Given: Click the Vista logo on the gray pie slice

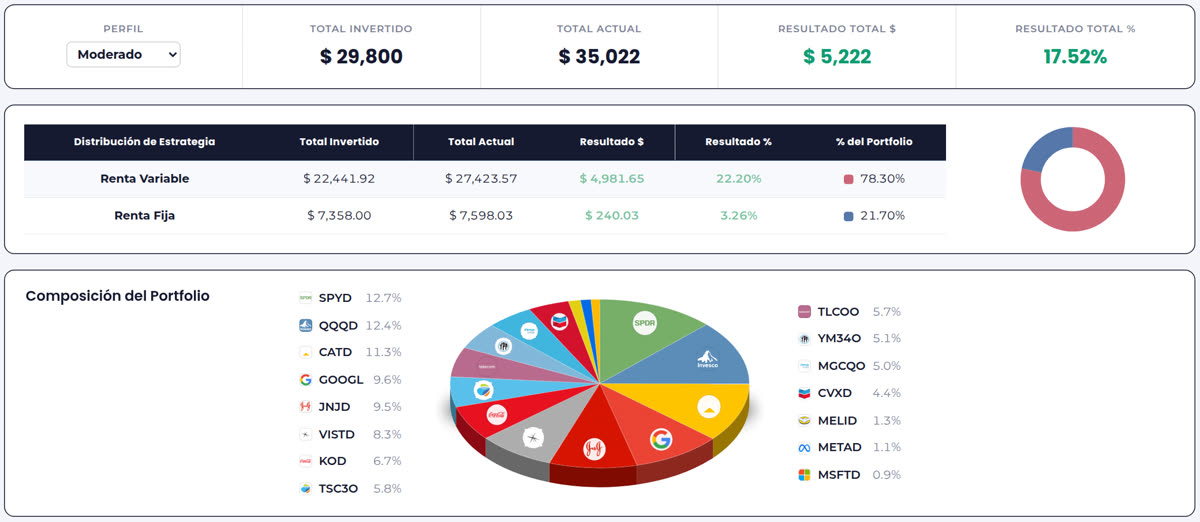Looking at the screenshot, I should pos(532,438).
